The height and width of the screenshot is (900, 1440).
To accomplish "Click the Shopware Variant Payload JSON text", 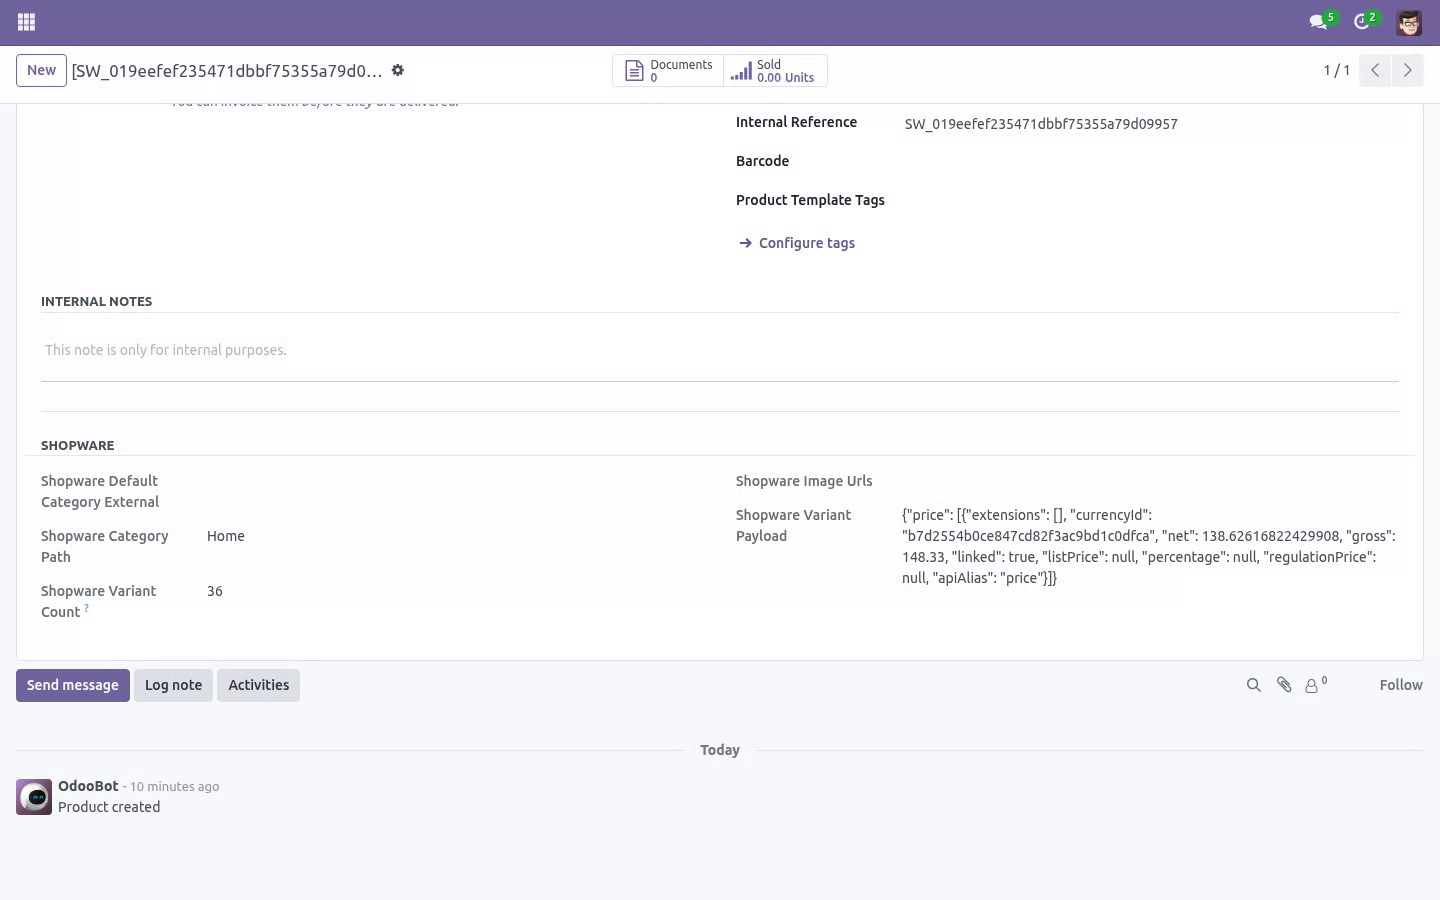I will point(1149,546).
